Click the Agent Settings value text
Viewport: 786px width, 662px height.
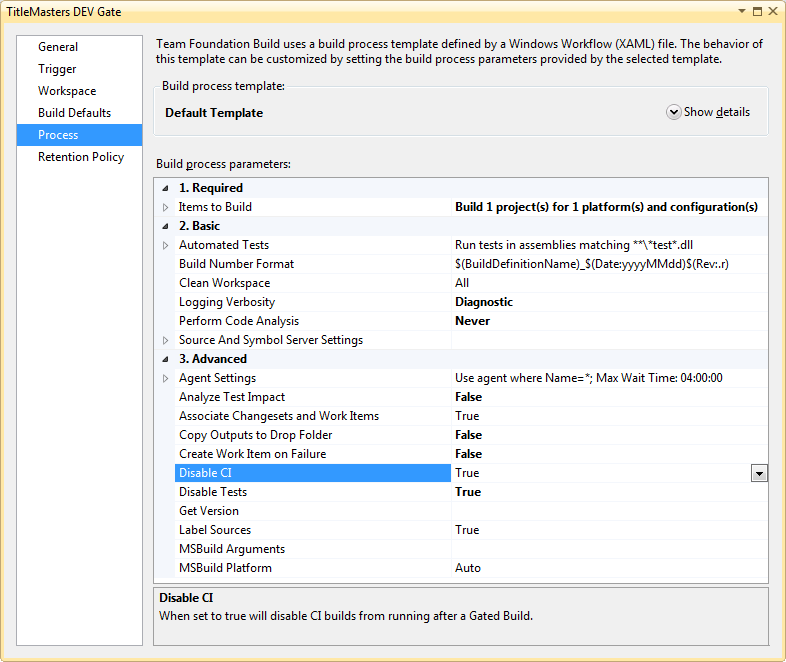tap(588, 378)
